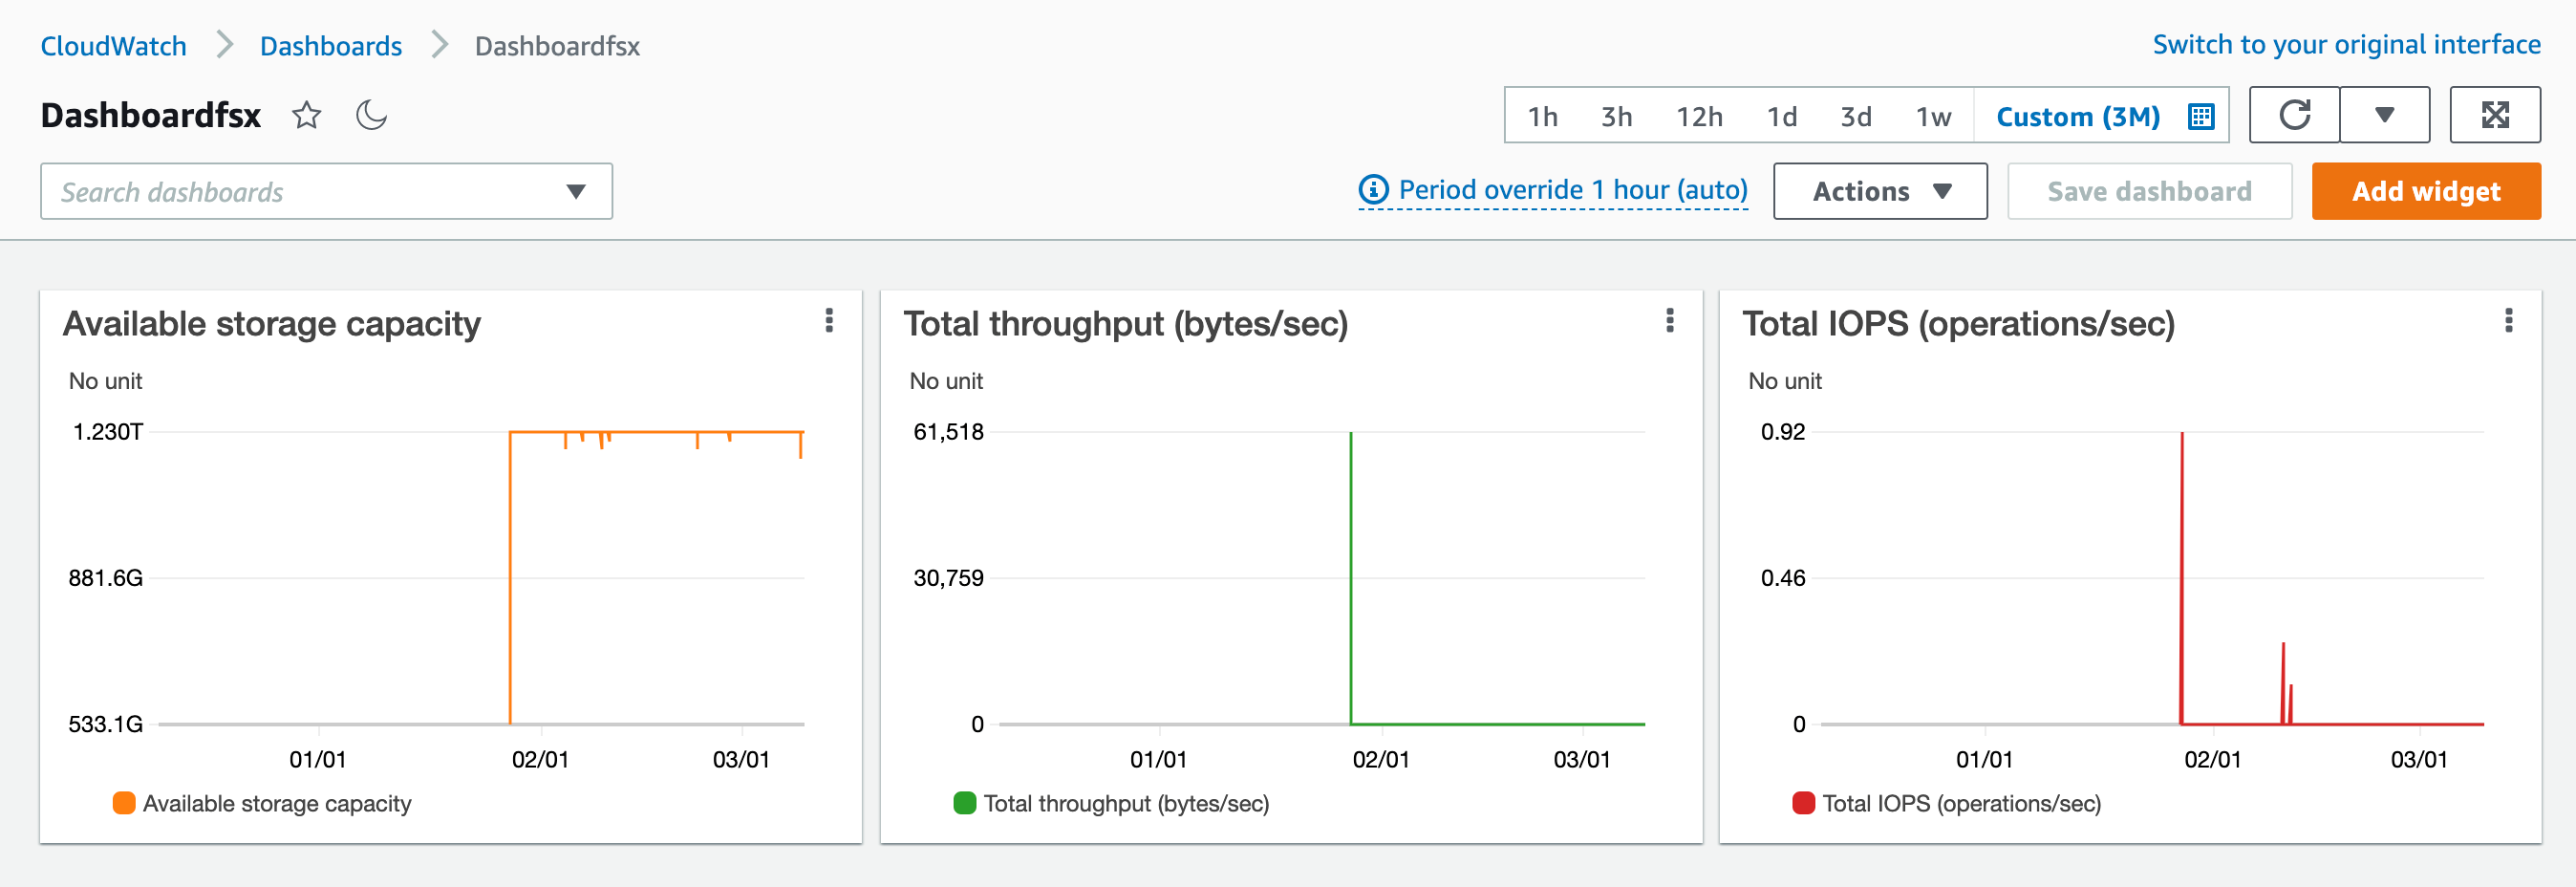This screenshot has width=2576, height=887.
Task: Open options menu on Total throughput widget
Action: (x=1669, y=322)
